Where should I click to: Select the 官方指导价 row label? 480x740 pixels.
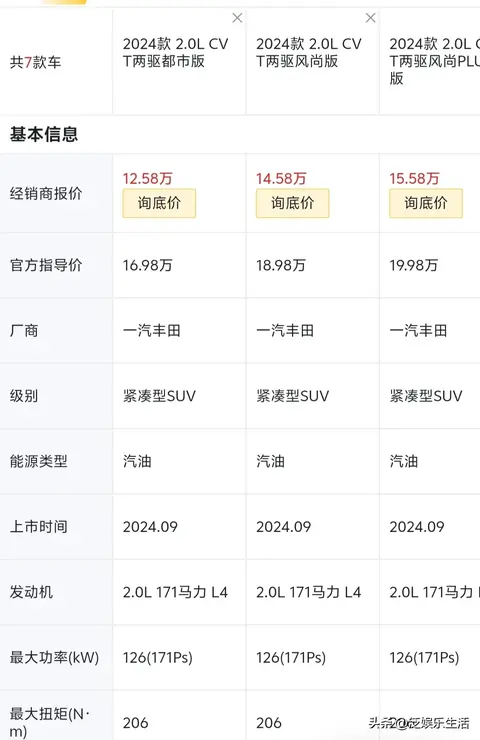[x=46, y=265]
